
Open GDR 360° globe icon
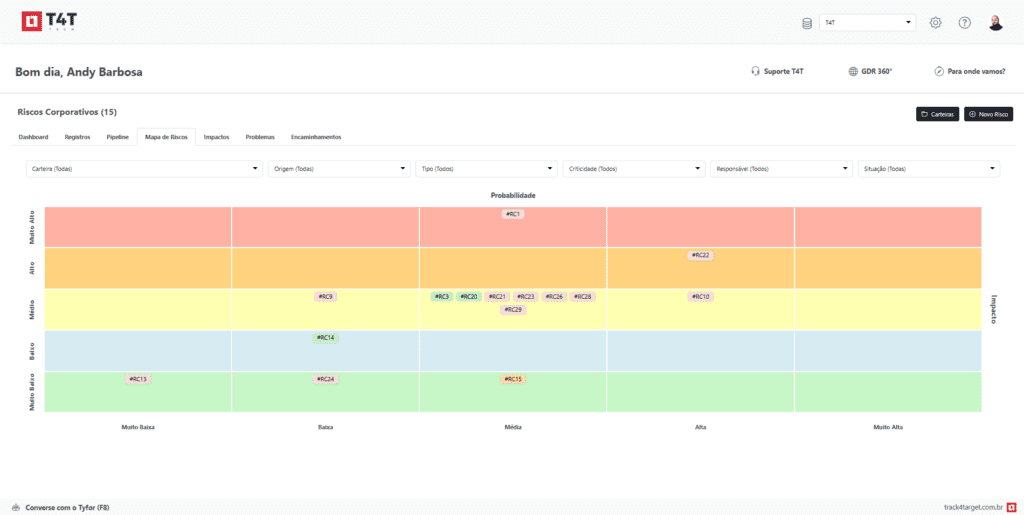tap(853, 72)
